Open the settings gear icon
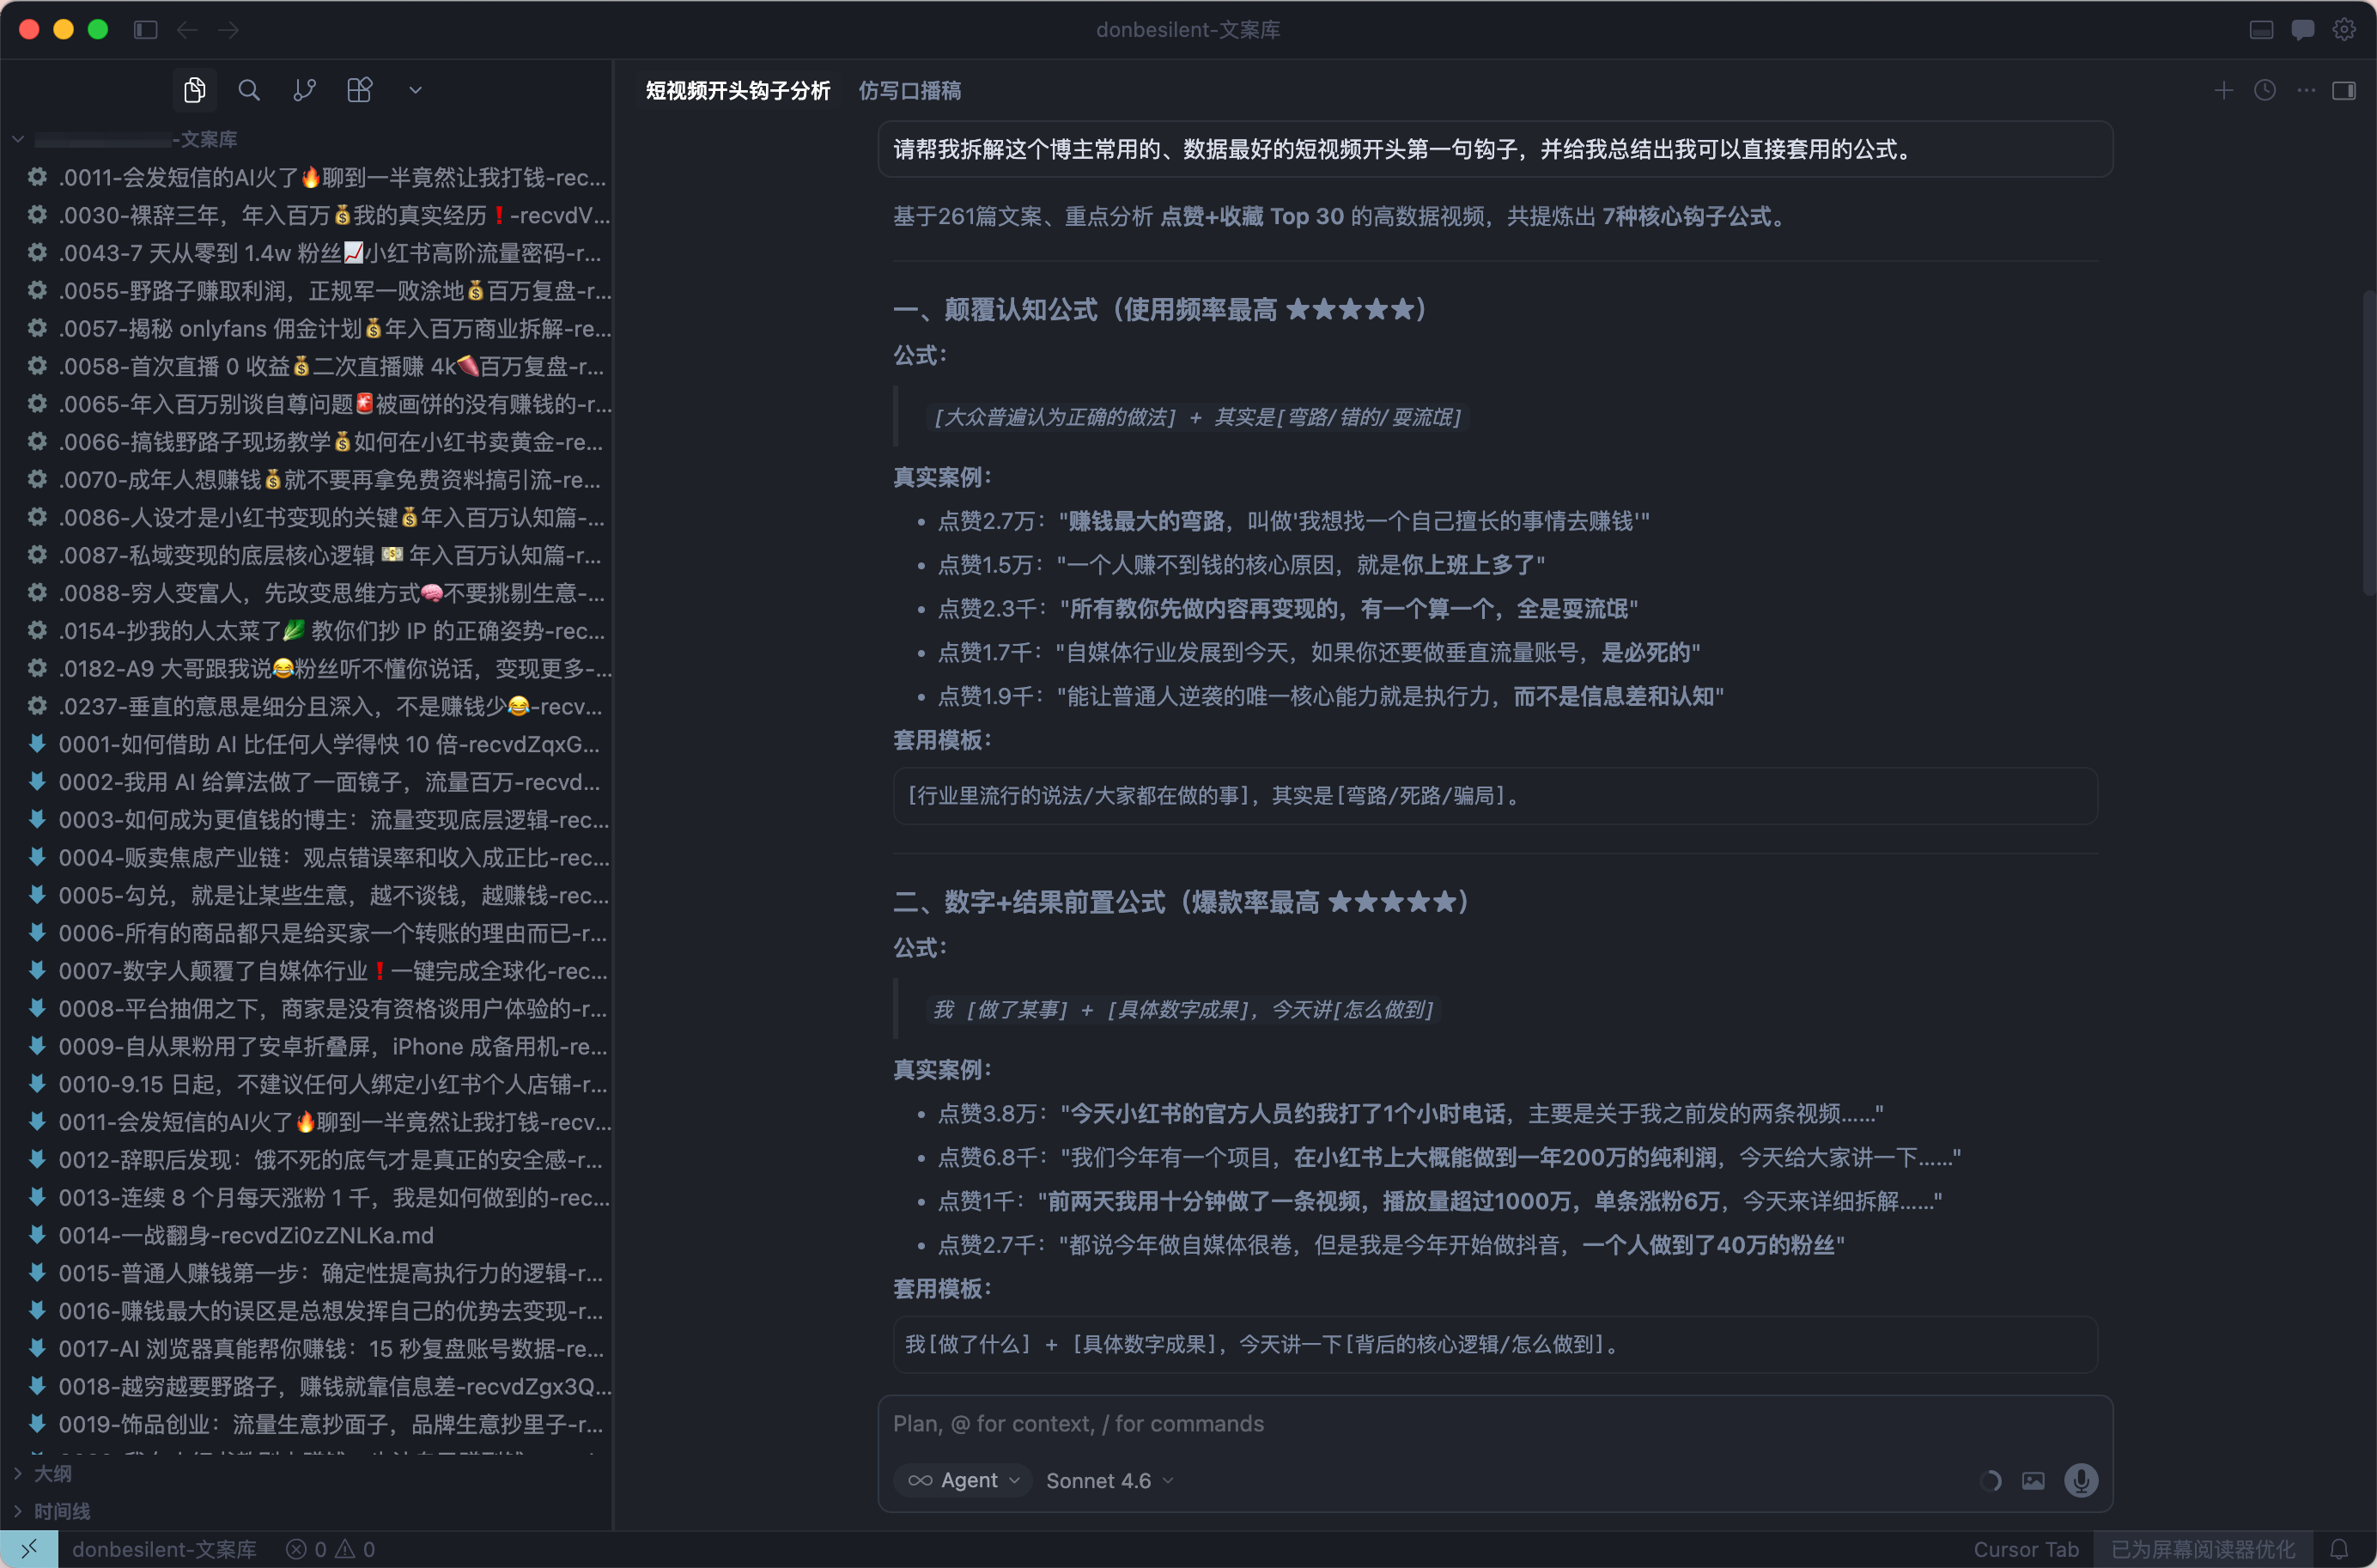The width and height of the screenshot is (2377, 1568). [2344, 30]
